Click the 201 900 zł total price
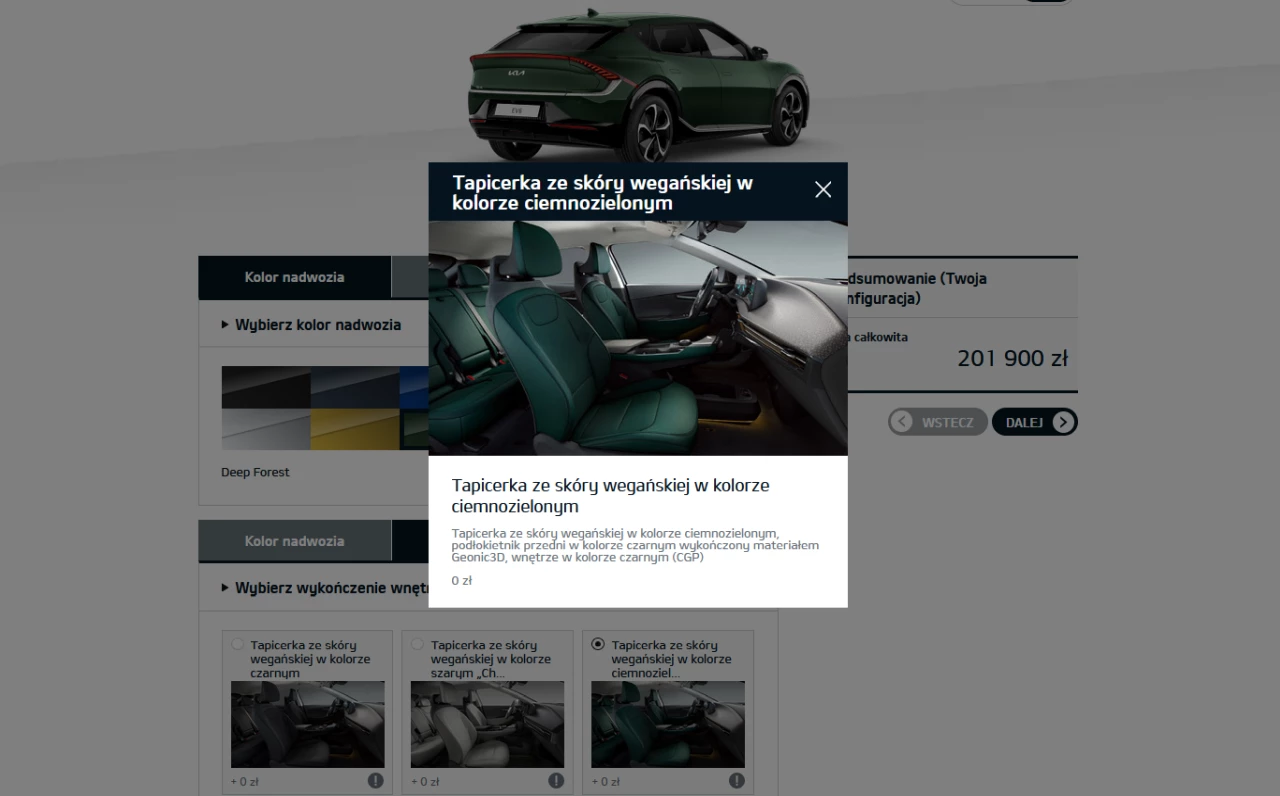1280x796 pixels. coord(1012,358)
